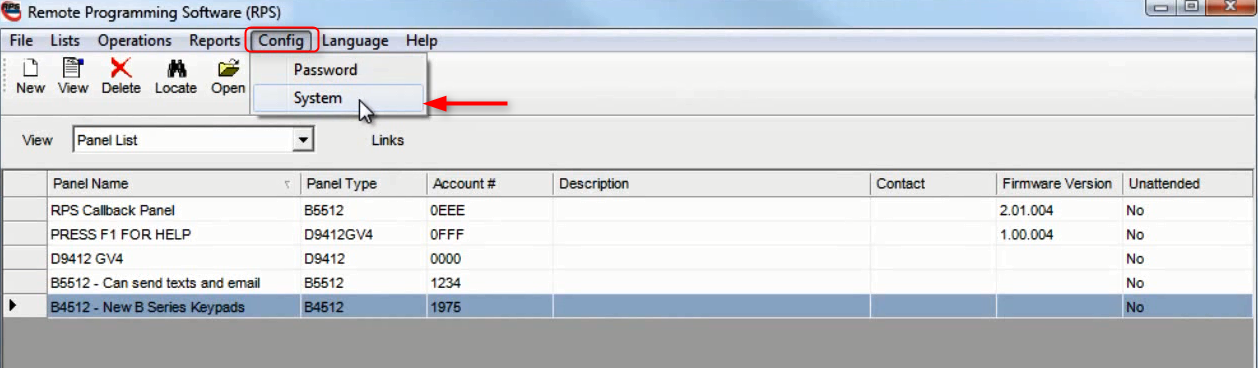Click the Delete toolbar icon

point(121,76)
